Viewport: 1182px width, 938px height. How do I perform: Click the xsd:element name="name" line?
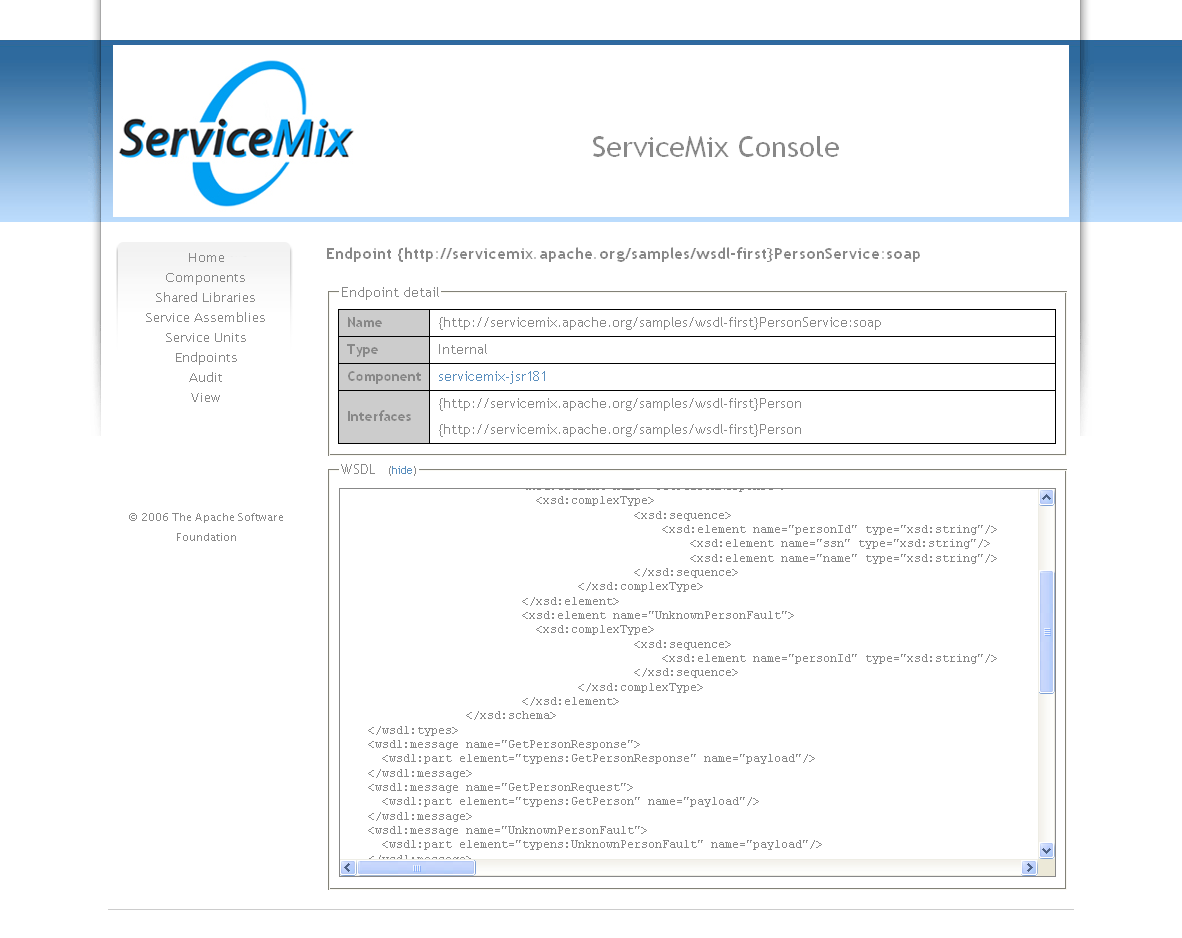[x=844, y=559]
